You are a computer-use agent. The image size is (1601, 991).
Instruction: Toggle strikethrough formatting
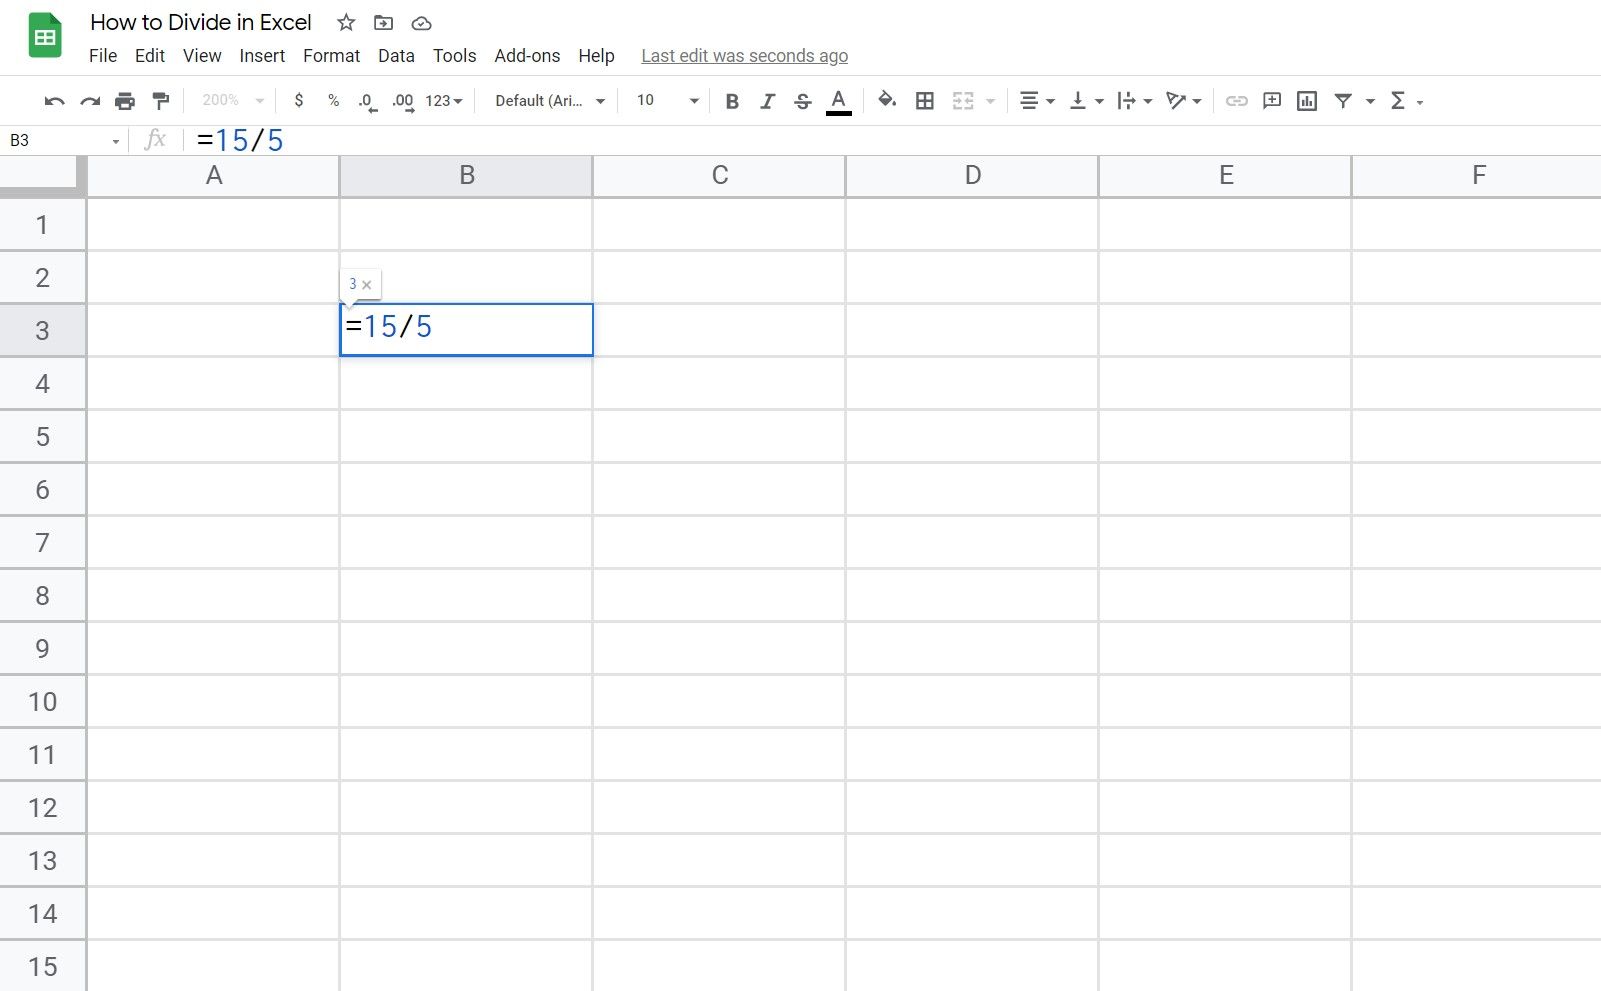point(803,100)
